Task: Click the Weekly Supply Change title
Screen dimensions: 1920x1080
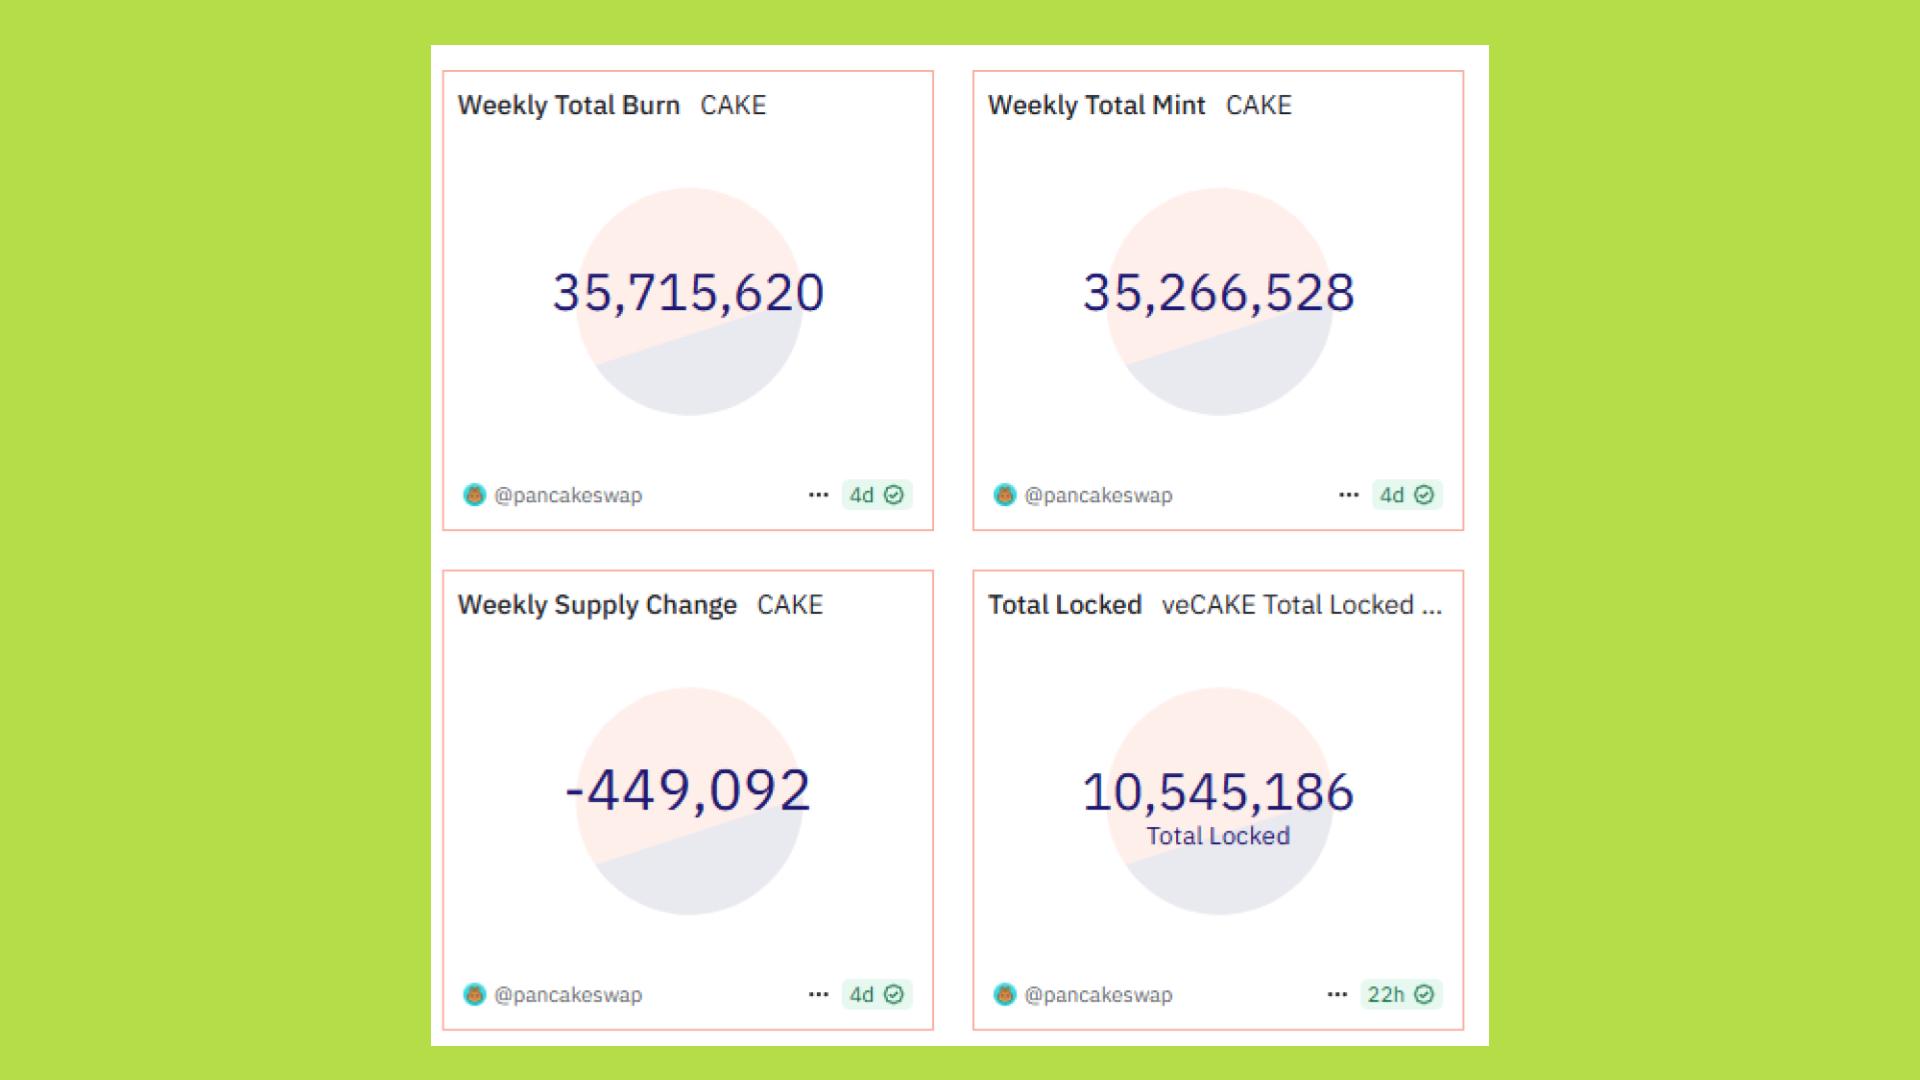Action: pyautogui.click(x=597, y=605)
